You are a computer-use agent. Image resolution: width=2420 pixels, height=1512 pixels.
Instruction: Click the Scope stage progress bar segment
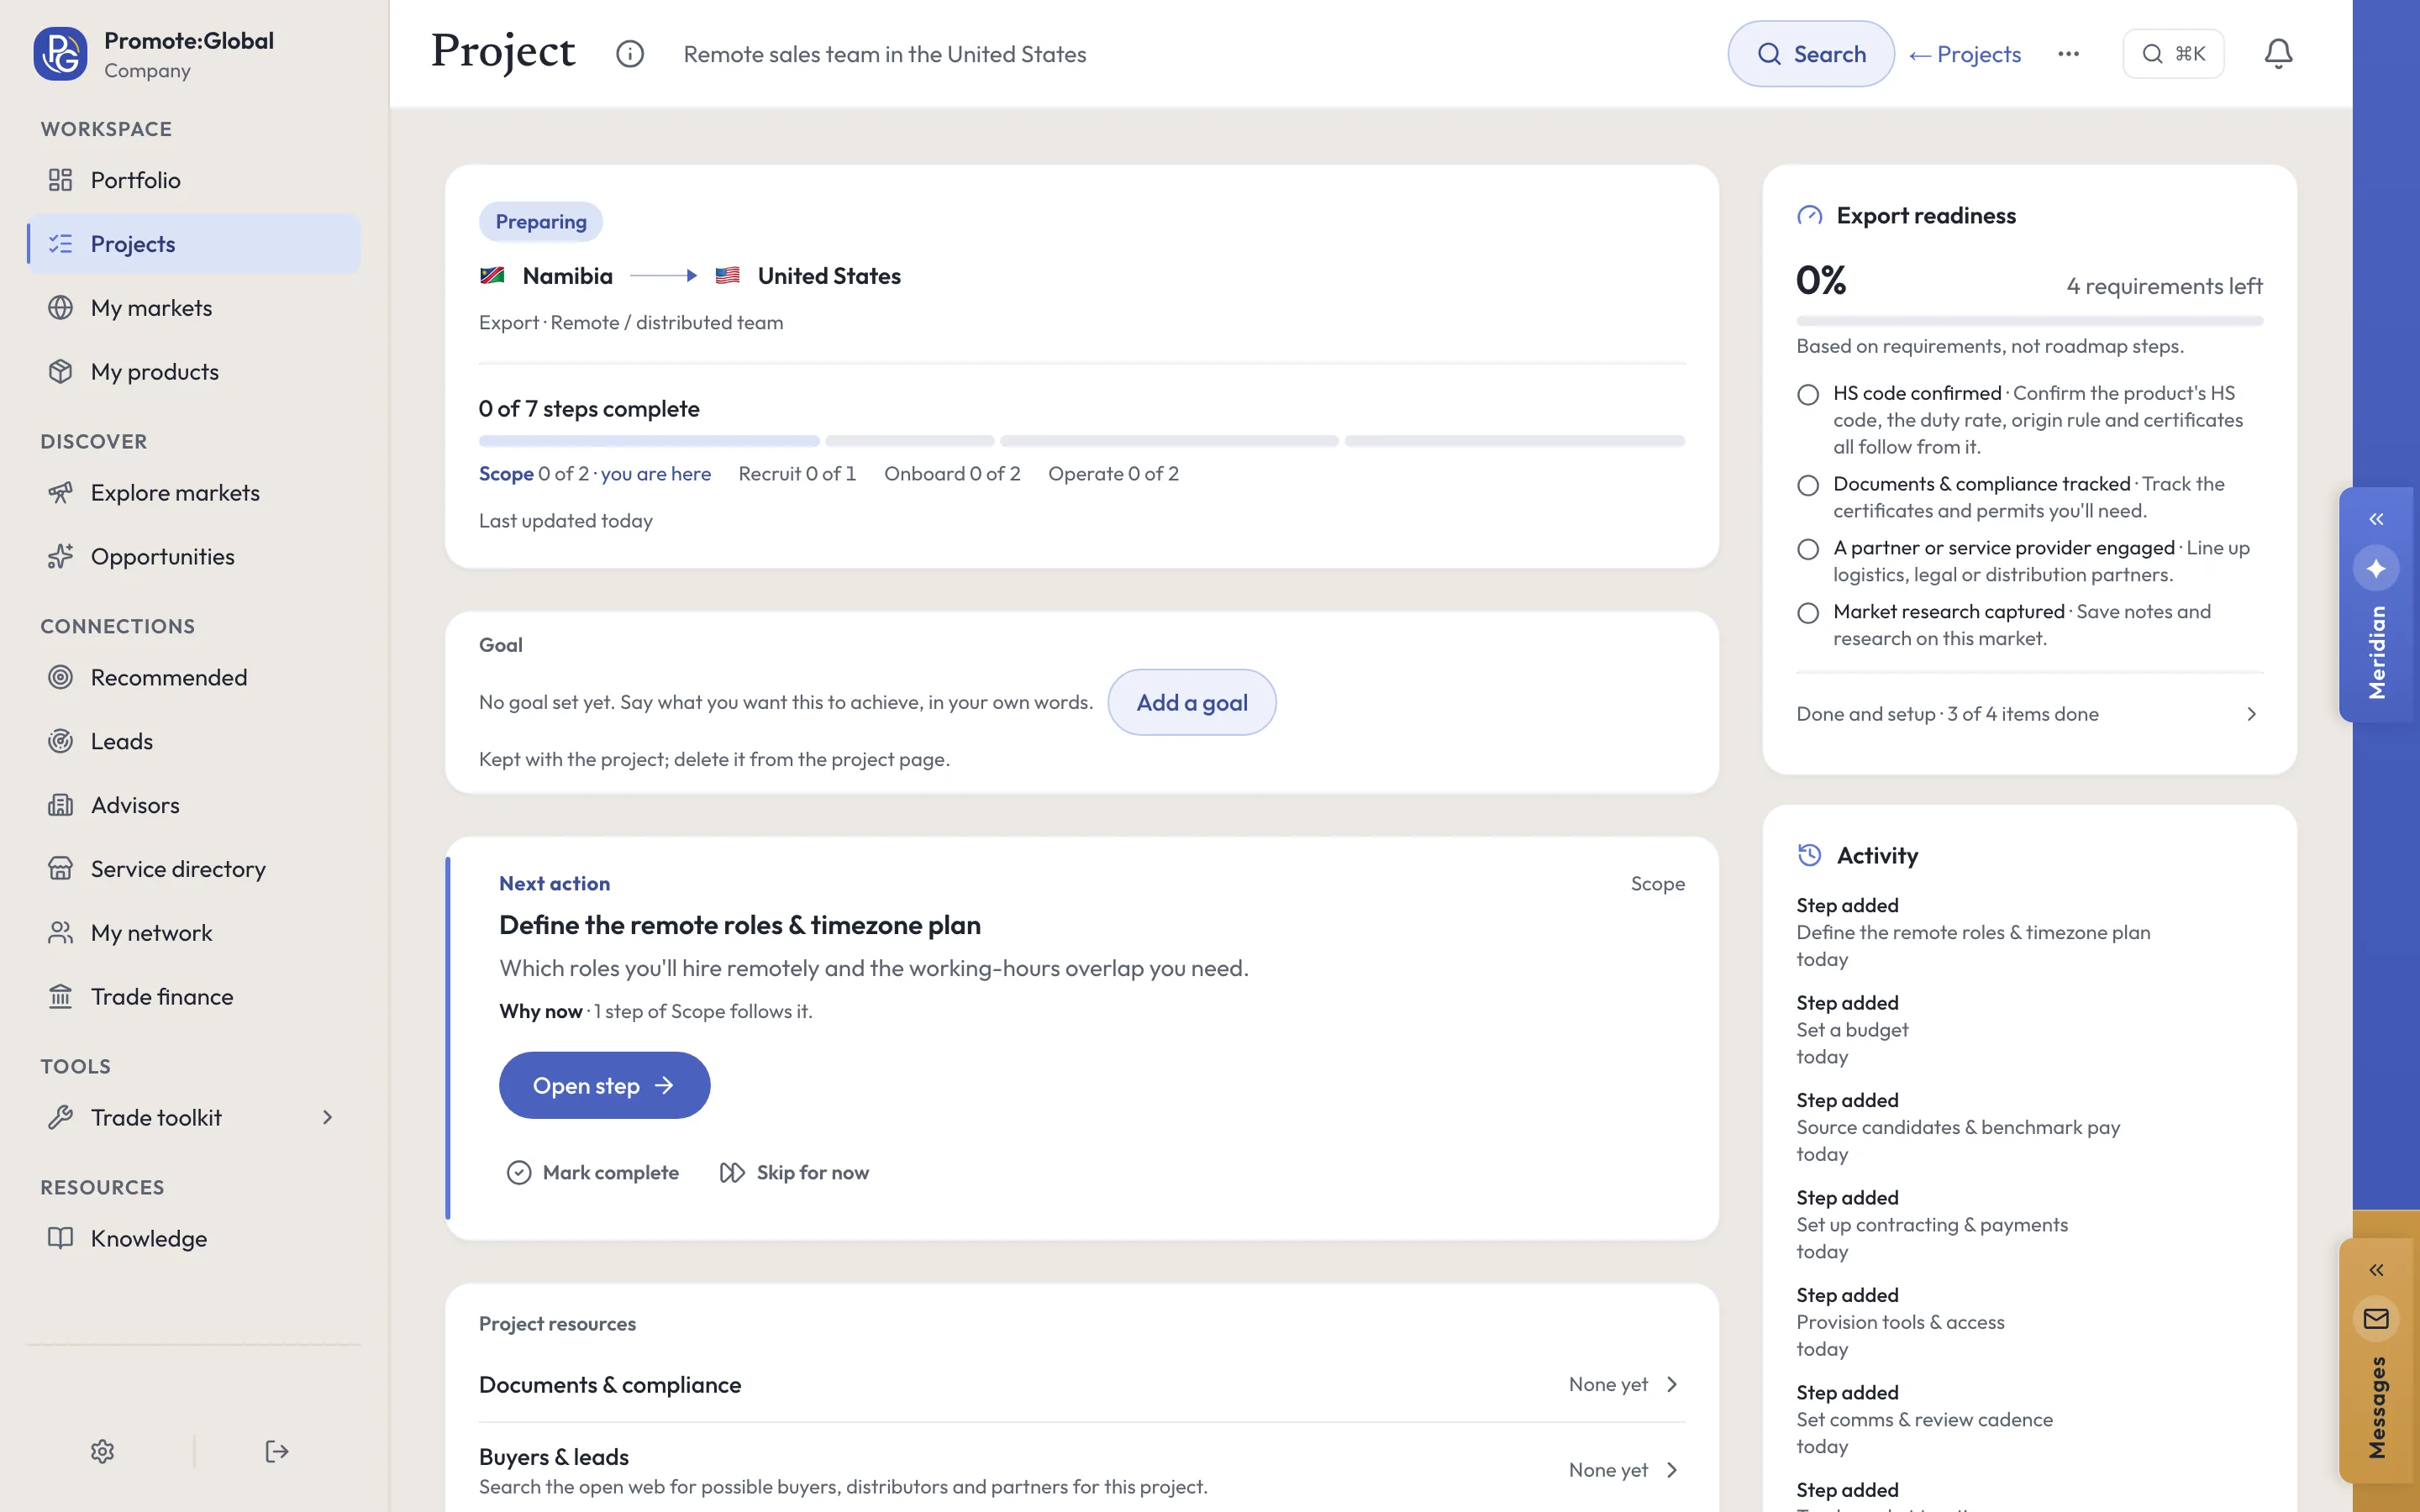[x=649, y=441]
